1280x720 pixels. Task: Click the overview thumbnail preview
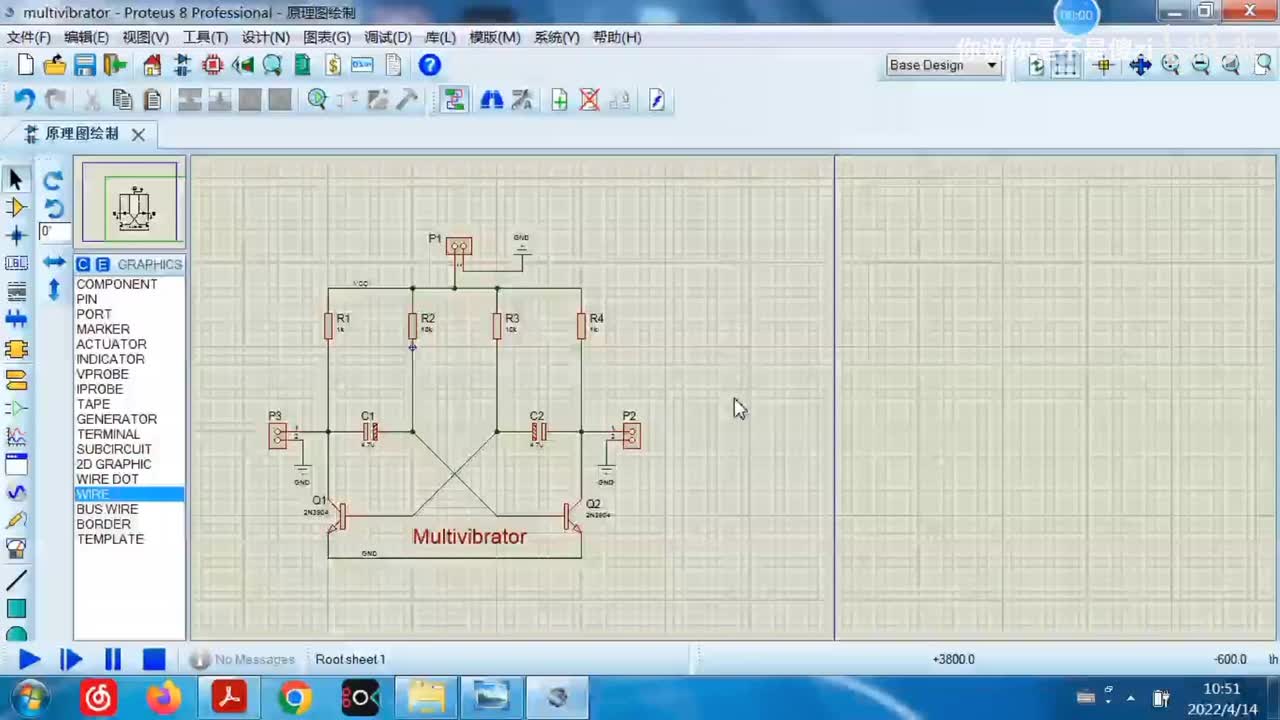(130, 202)
